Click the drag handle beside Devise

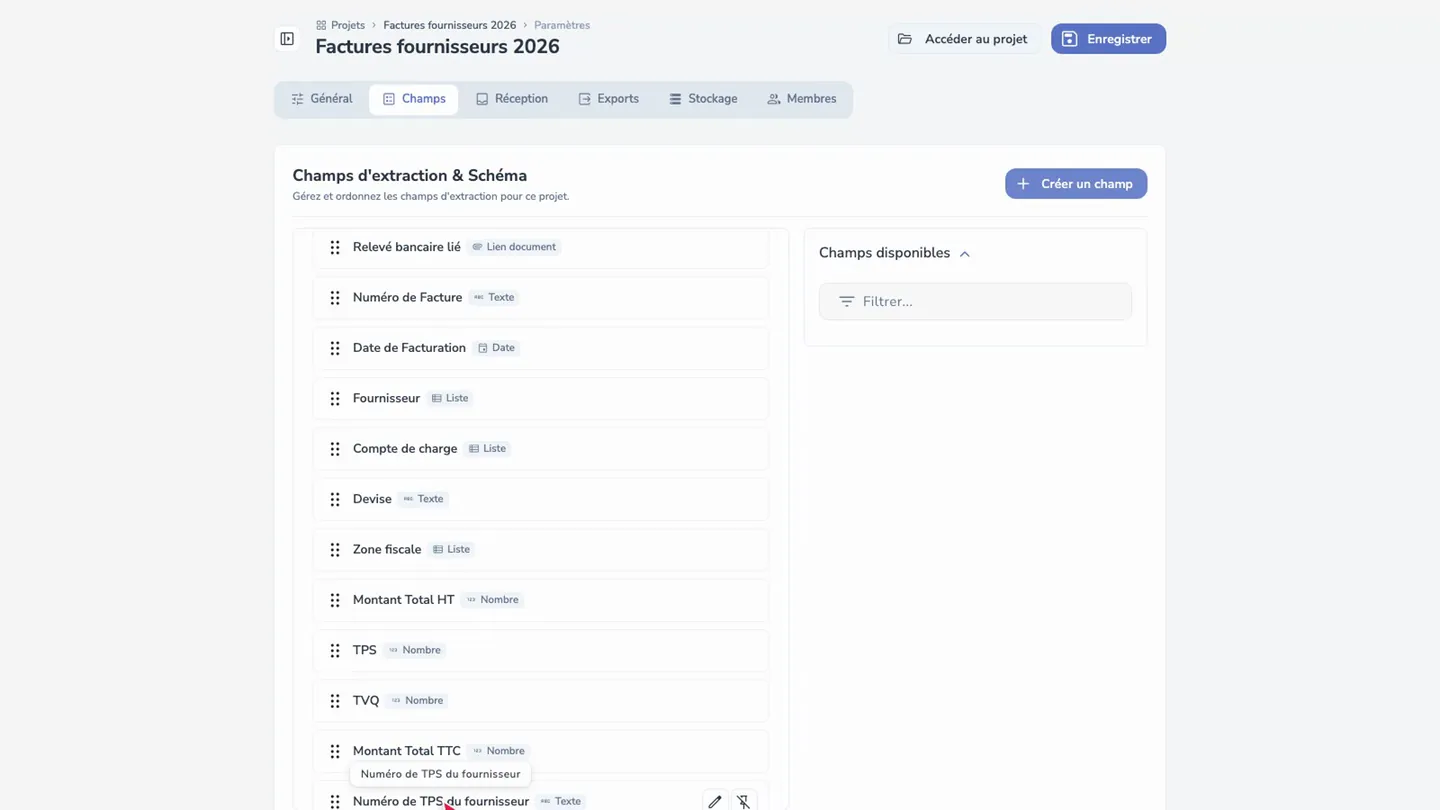pyautogui.click(x=335, y=499)
